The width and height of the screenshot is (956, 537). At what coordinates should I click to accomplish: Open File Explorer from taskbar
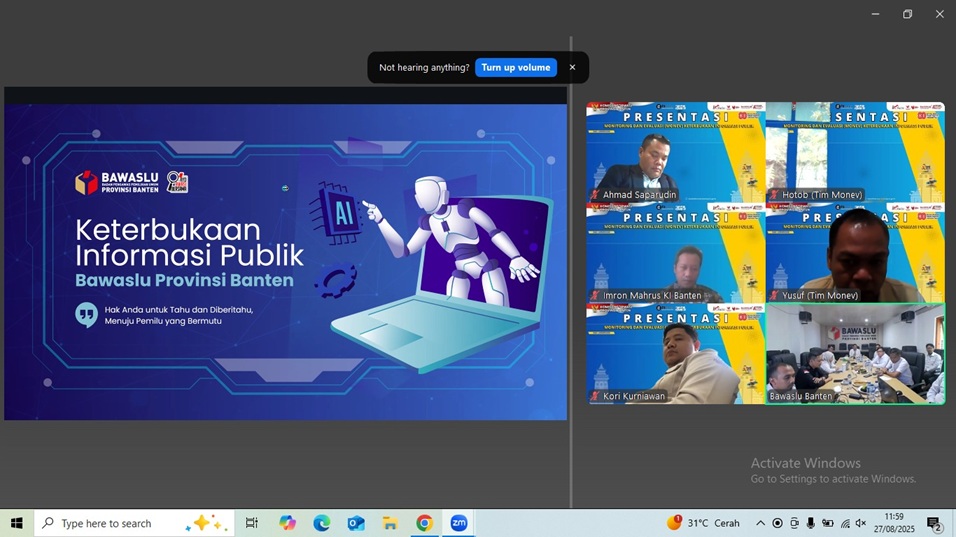coord(390,523)
